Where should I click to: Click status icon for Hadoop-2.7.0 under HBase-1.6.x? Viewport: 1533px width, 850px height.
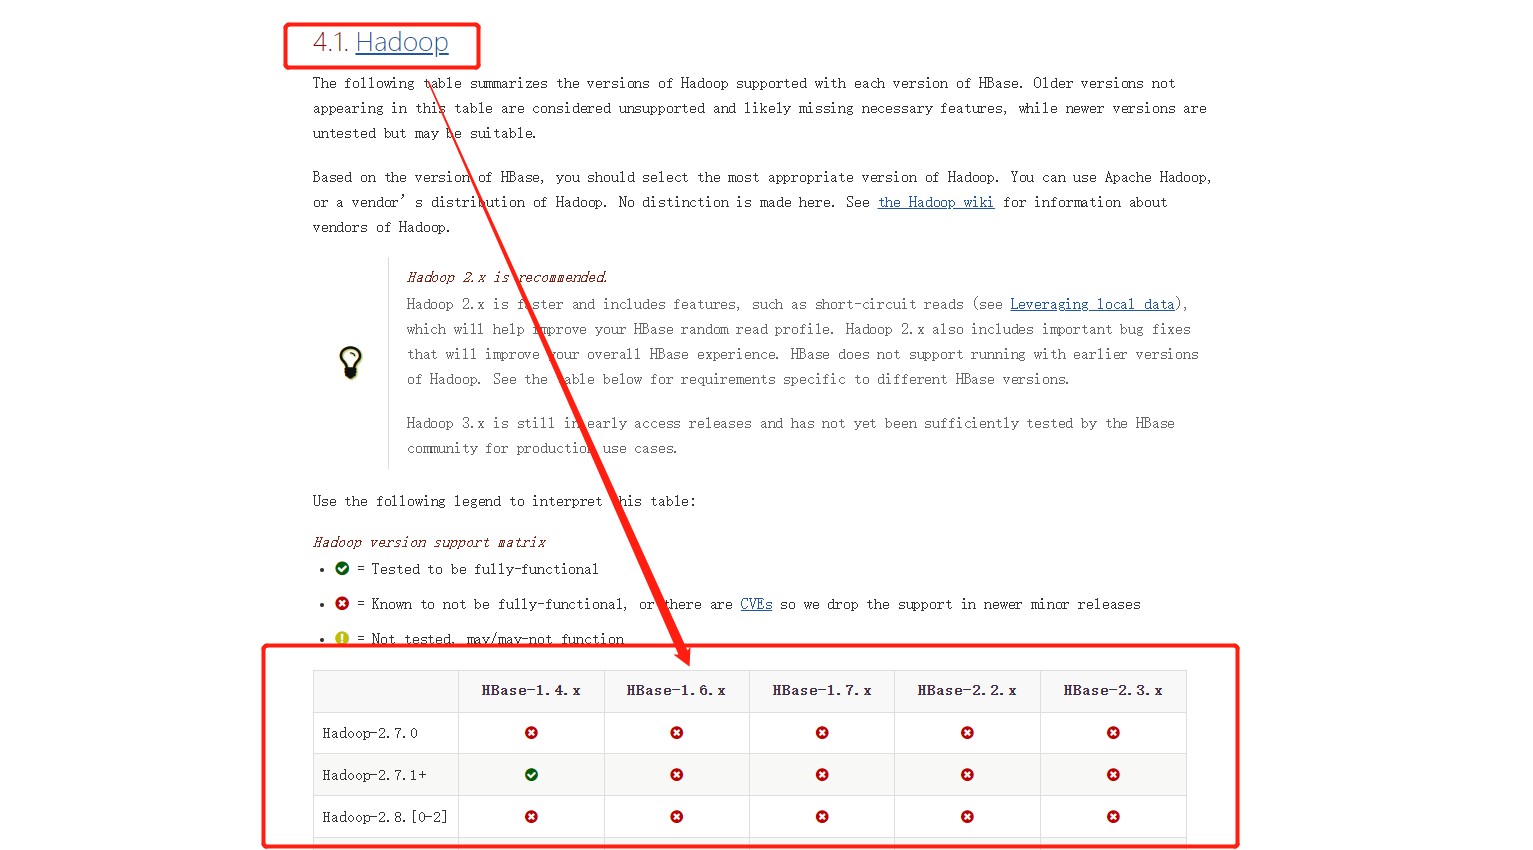coord(677,733)
